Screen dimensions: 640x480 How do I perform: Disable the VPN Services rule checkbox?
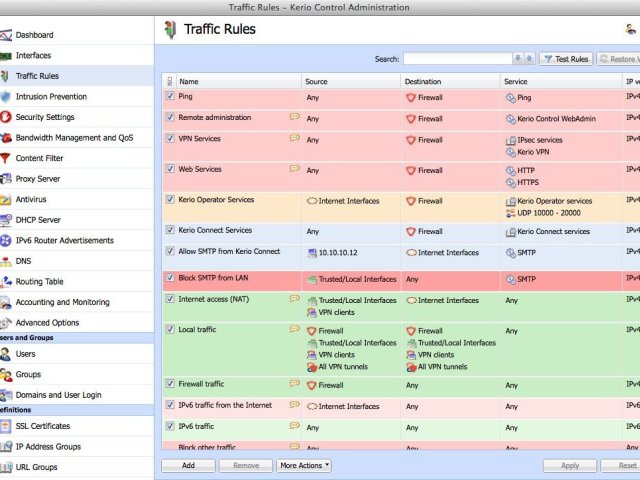coord(170,138)
